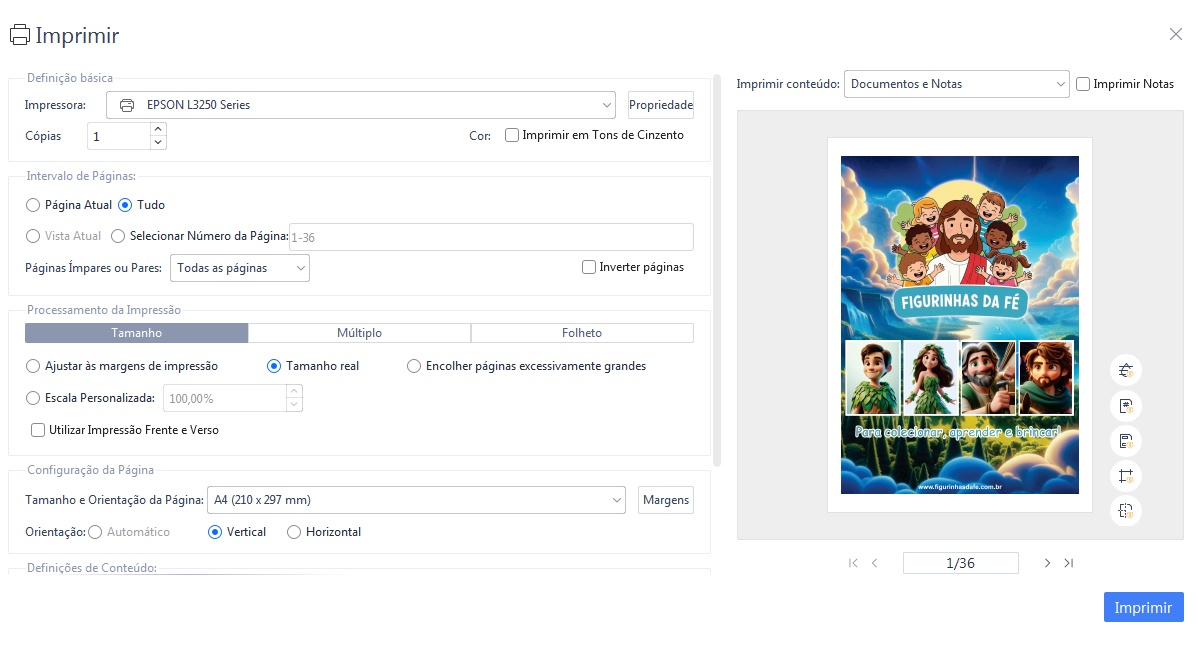The height and width of the screenshot is (646, 1198).
Task: Increase the Cópias count with up arrow
Action: point(158,129)
